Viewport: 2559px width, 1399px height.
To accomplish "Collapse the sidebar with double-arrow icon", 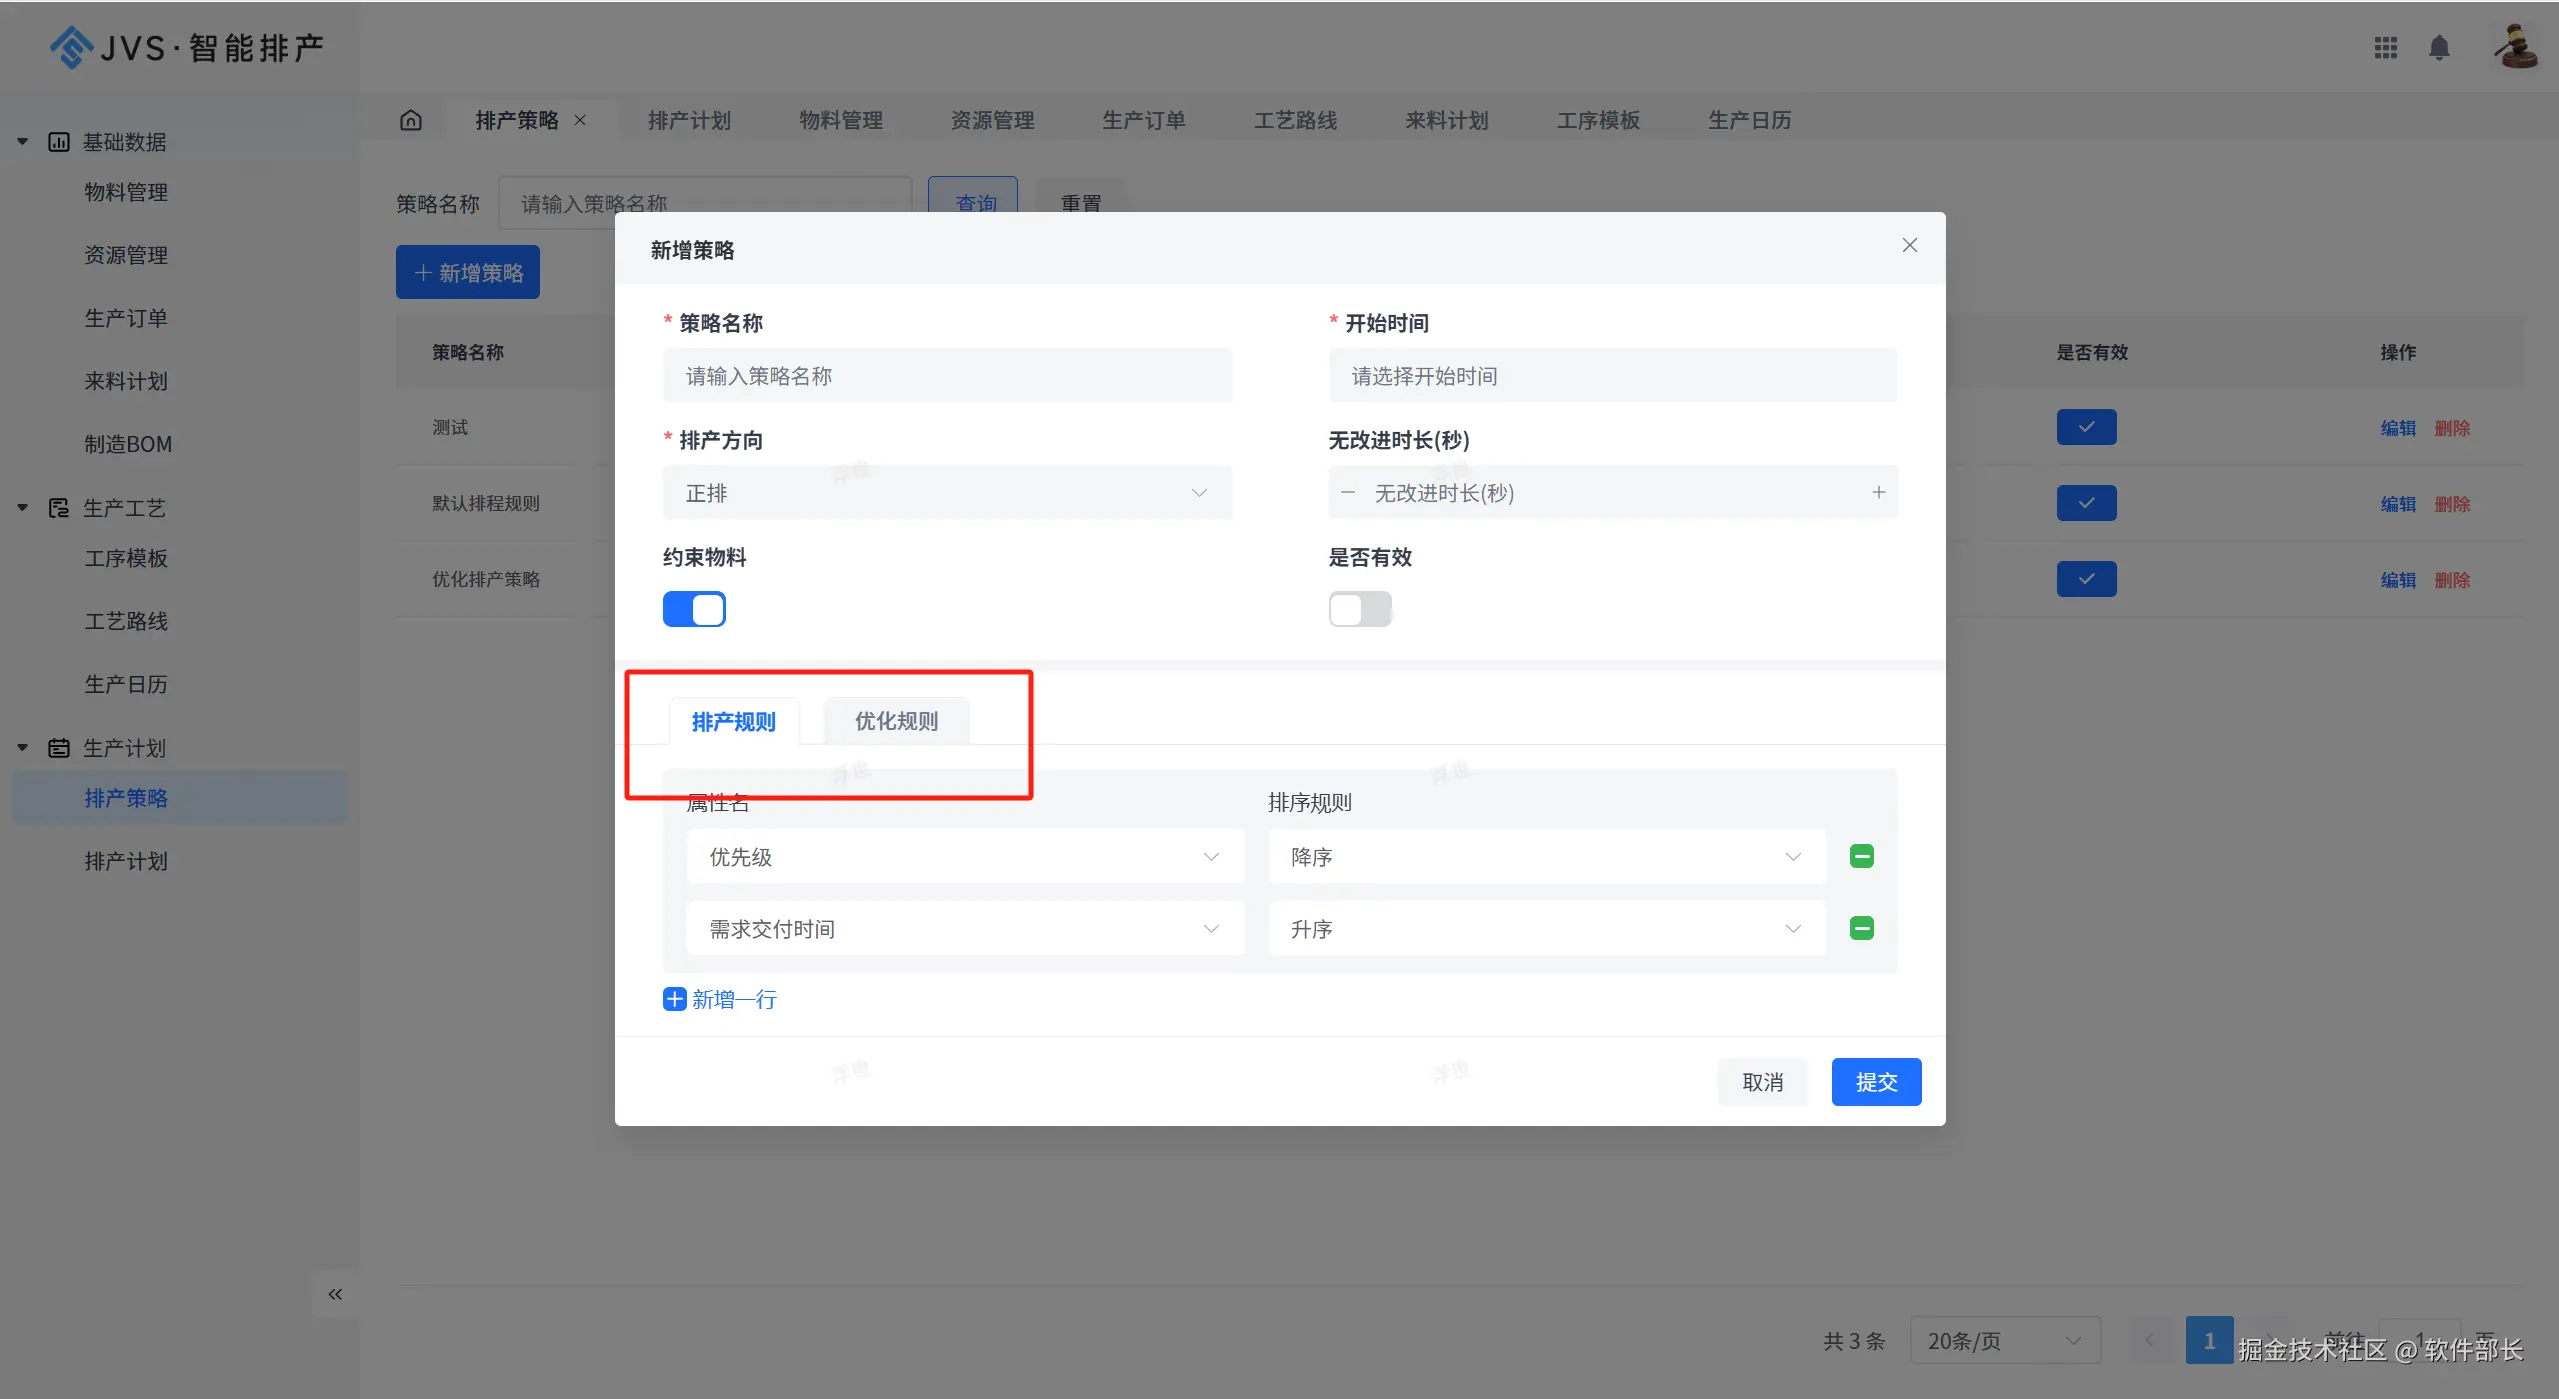I will [x=335, y=1294].
